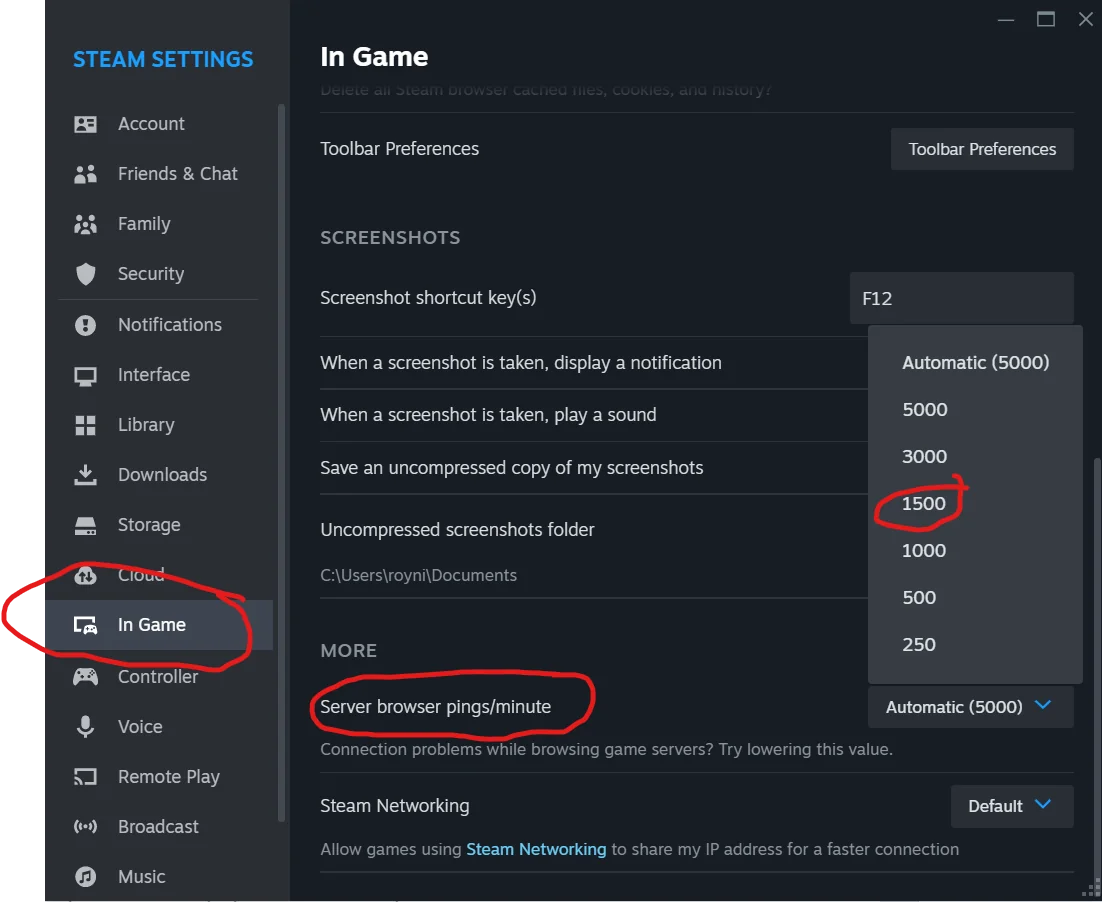Click 'When a screenshot is taken, play a sound'
Viewport: 1102px width, 902px height.
(x=488, y=415)
